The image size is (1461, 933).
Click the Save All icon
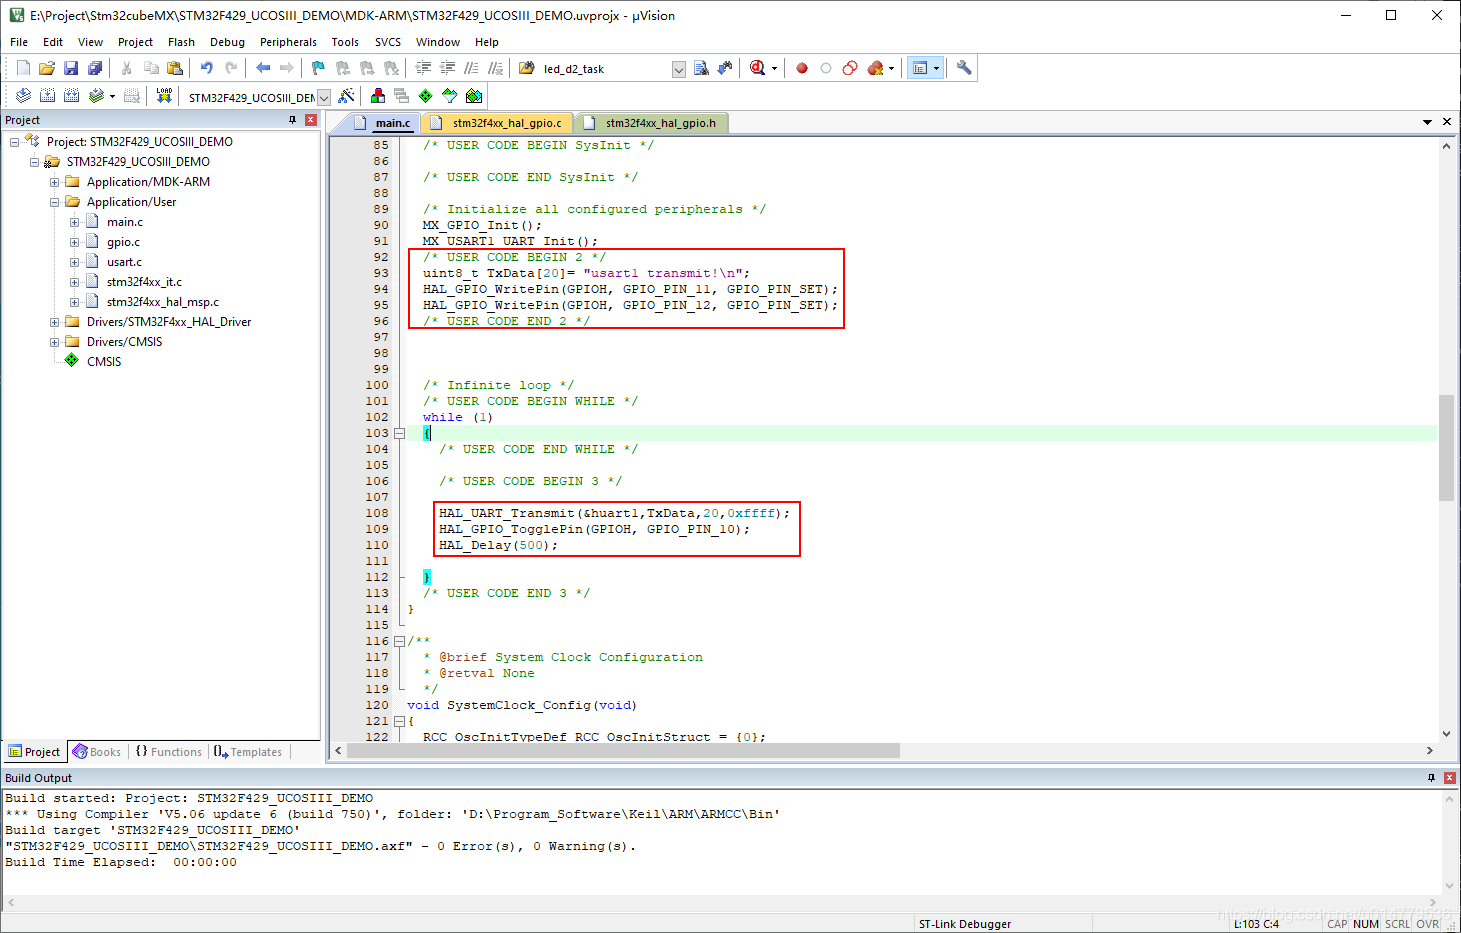pos(95,68)
